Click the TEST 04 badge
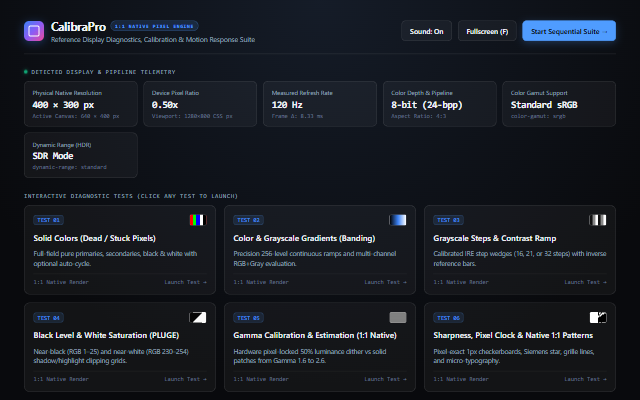The image size is (640, 400). point(49,318)
